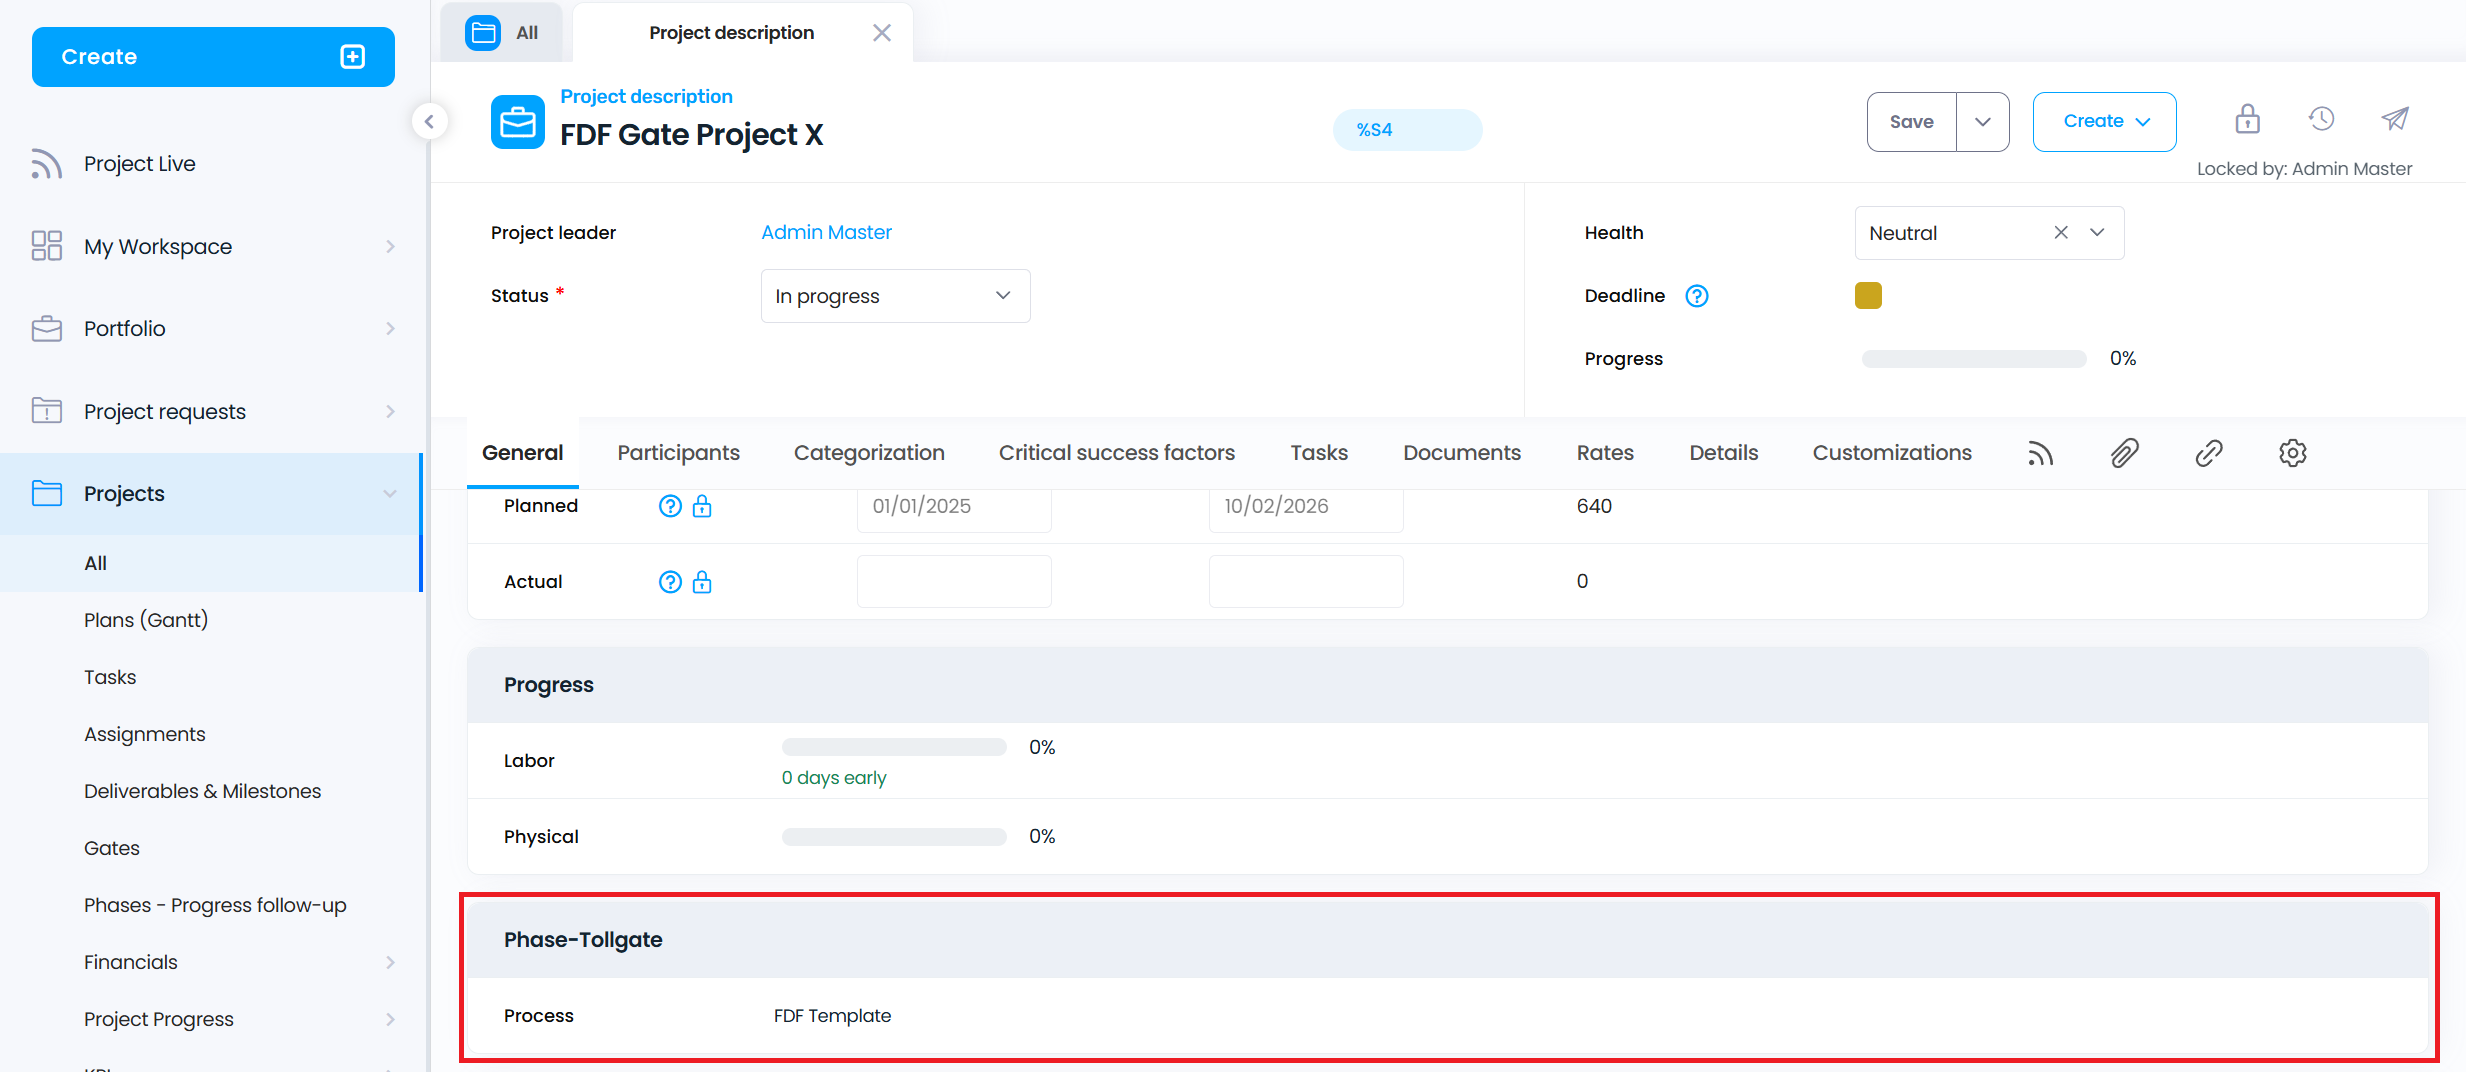
Task: Switch to the Critical success factors tab
Action: 1116,453
